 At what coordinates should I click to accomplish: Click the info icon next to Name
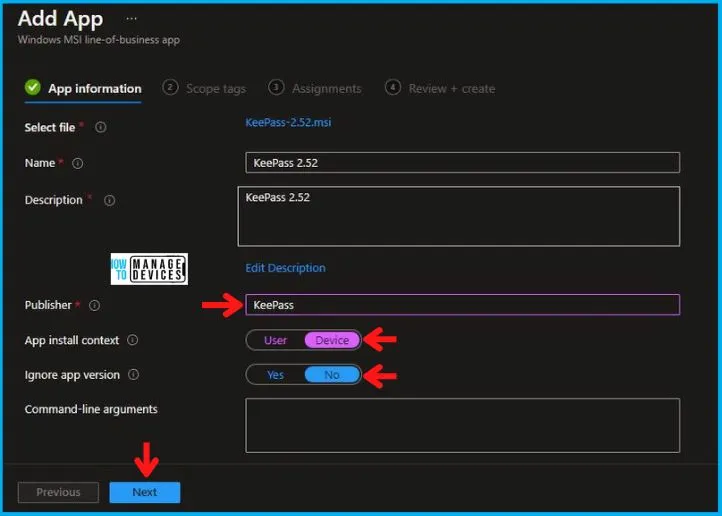[x=78, y=163]
